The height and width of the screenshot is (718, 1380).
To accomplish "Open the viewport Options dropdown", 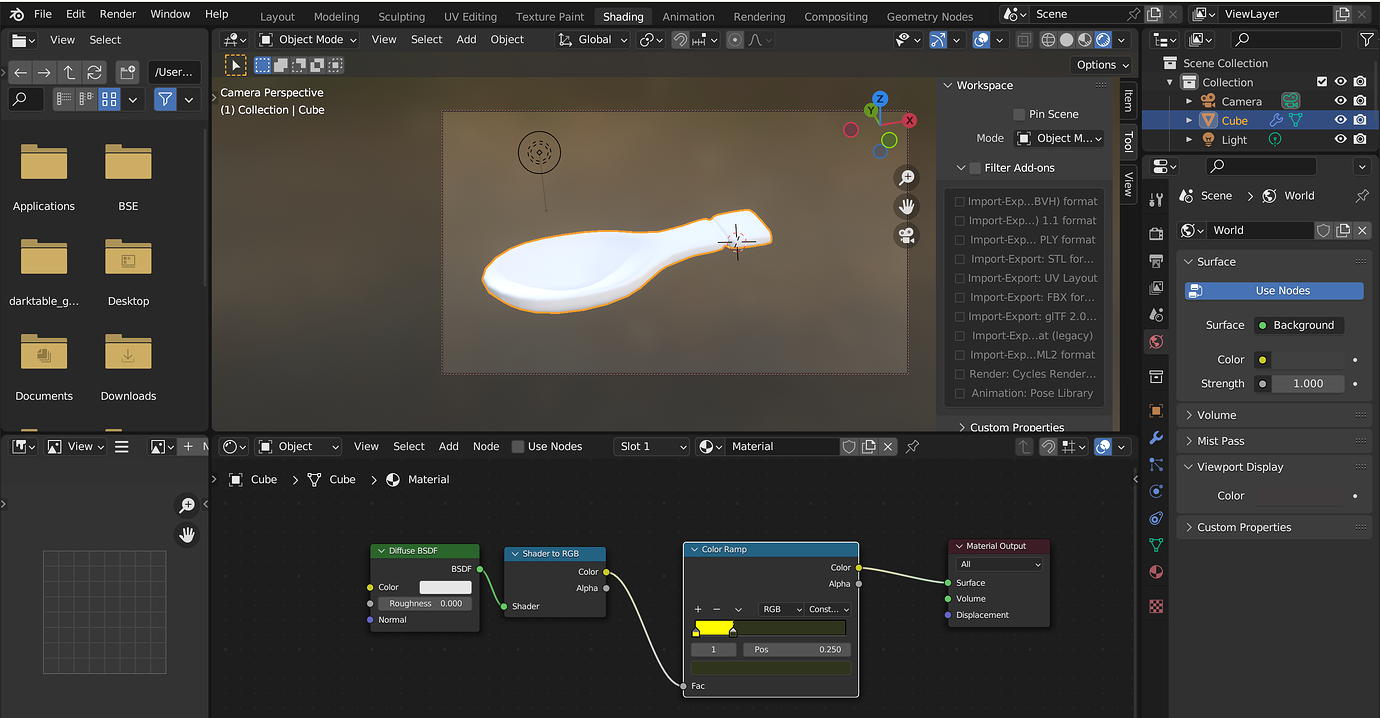I will point(1103,65).
